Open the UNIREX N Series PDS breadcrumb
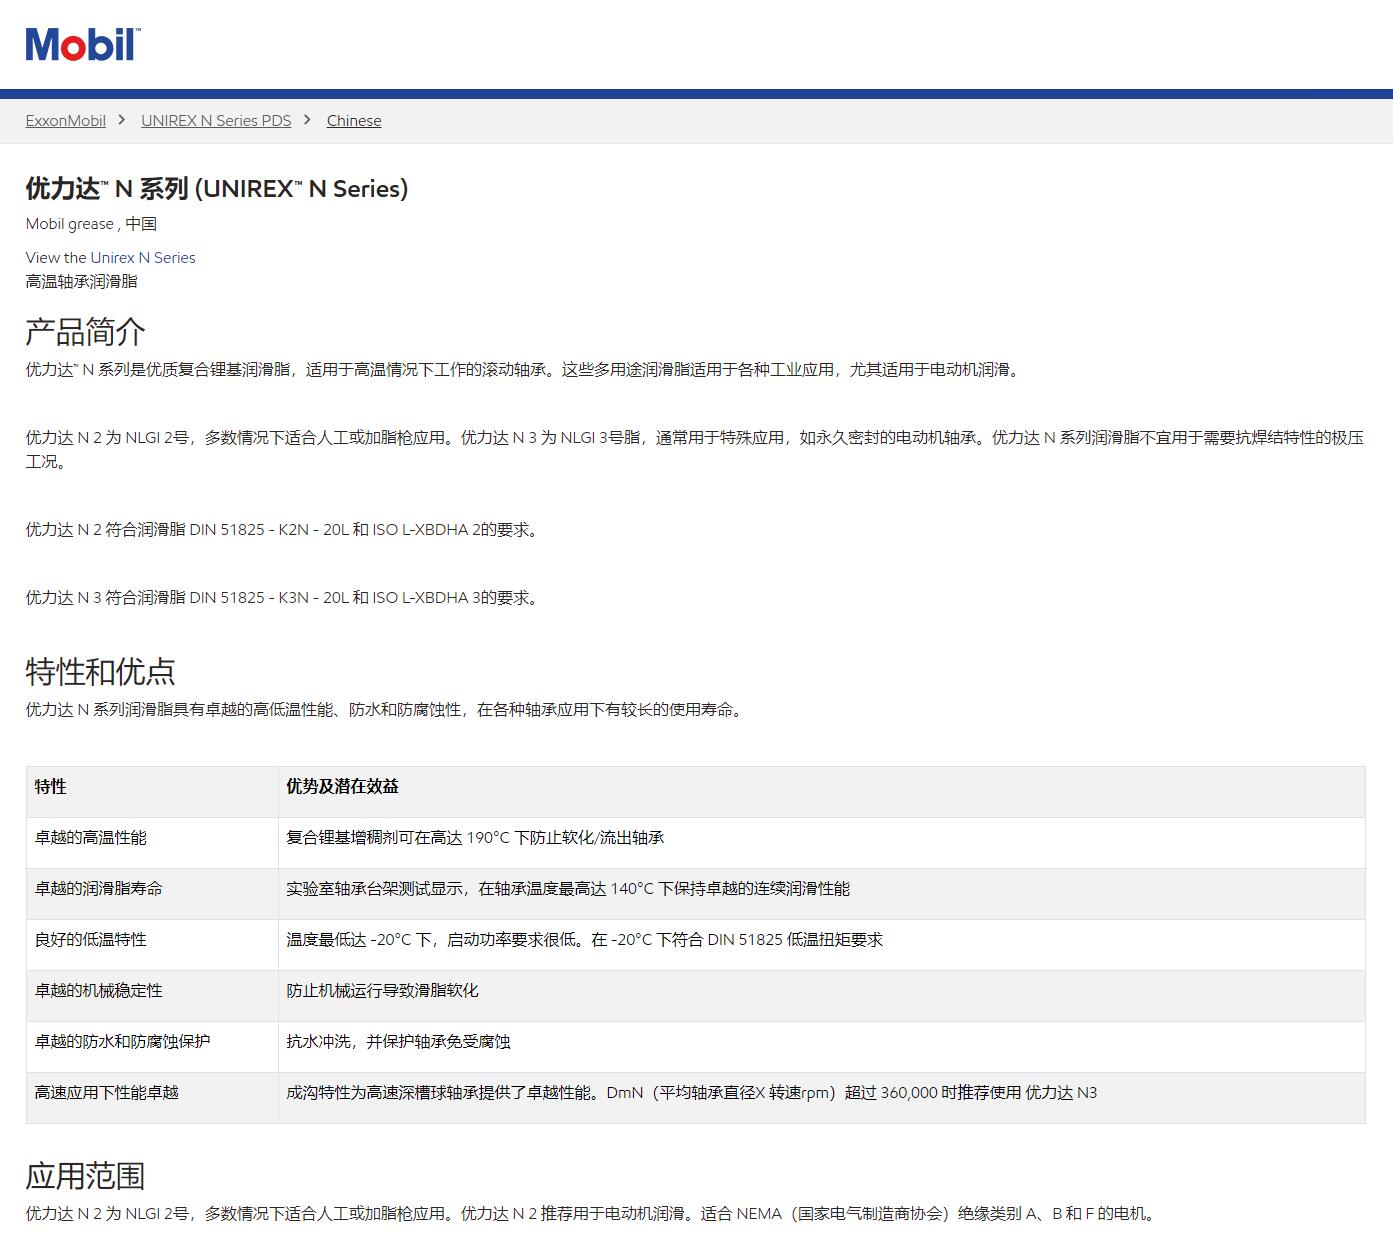1393x1252 pixels. (216, 121)
